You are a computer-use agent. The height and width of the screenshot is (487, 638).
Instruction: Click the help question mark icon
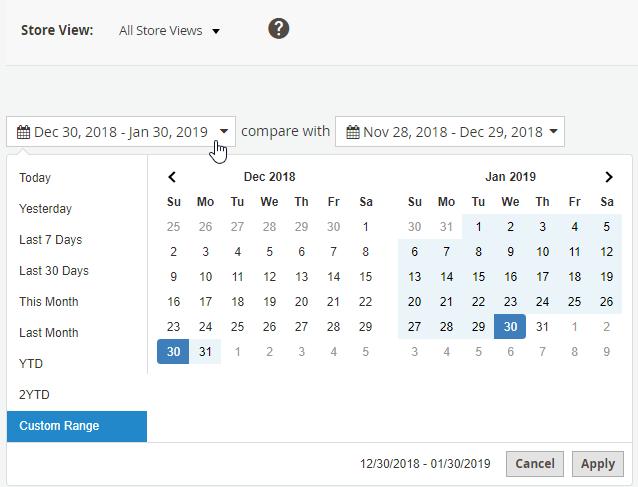coord(279,29)
